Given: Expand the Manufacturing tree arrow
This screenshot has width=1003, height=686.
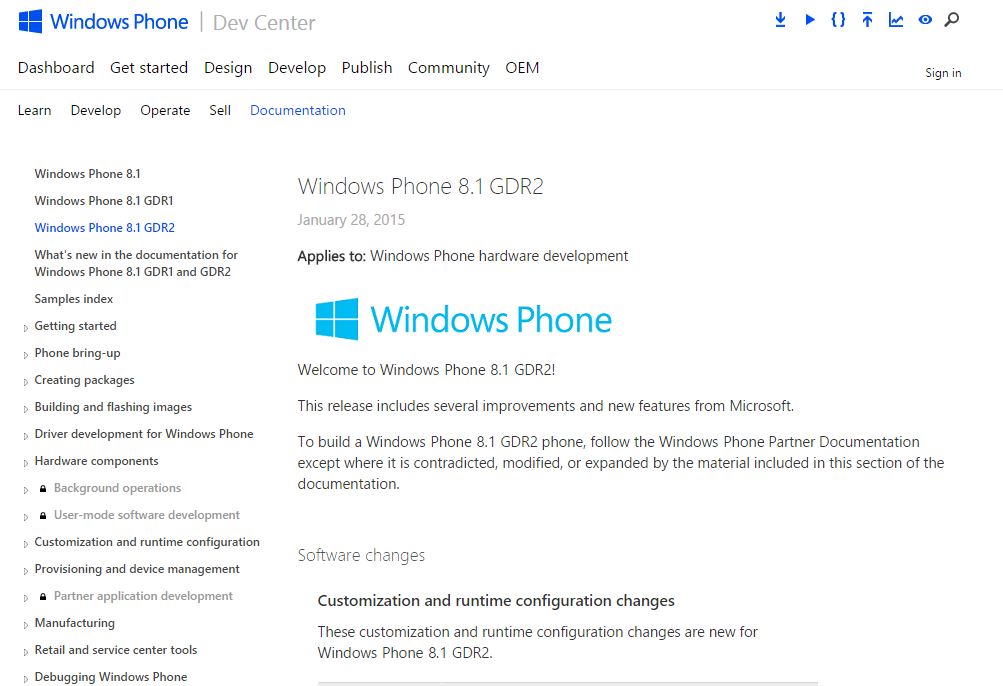Looking at the screenshot, I should coord(26,625).
